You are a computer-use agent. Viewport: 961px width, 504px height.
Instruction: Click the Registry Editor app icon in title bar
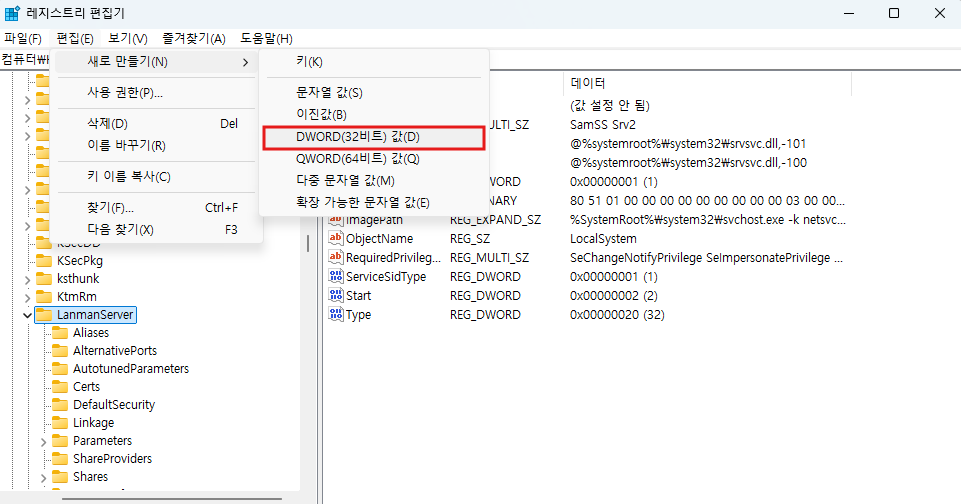pos(13,13)
